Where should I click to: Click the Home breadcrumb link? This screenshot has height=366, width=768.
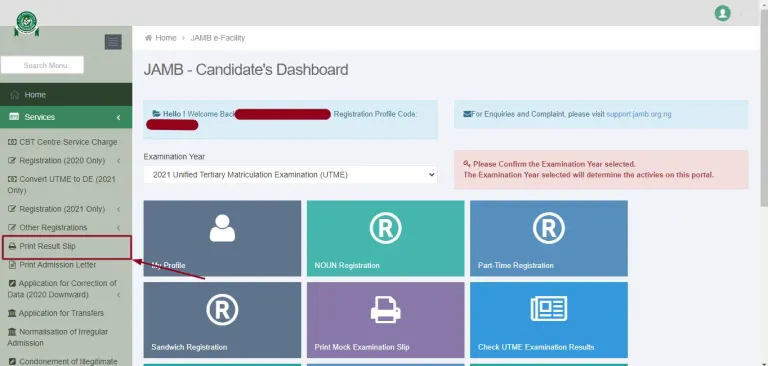(166, 38)
